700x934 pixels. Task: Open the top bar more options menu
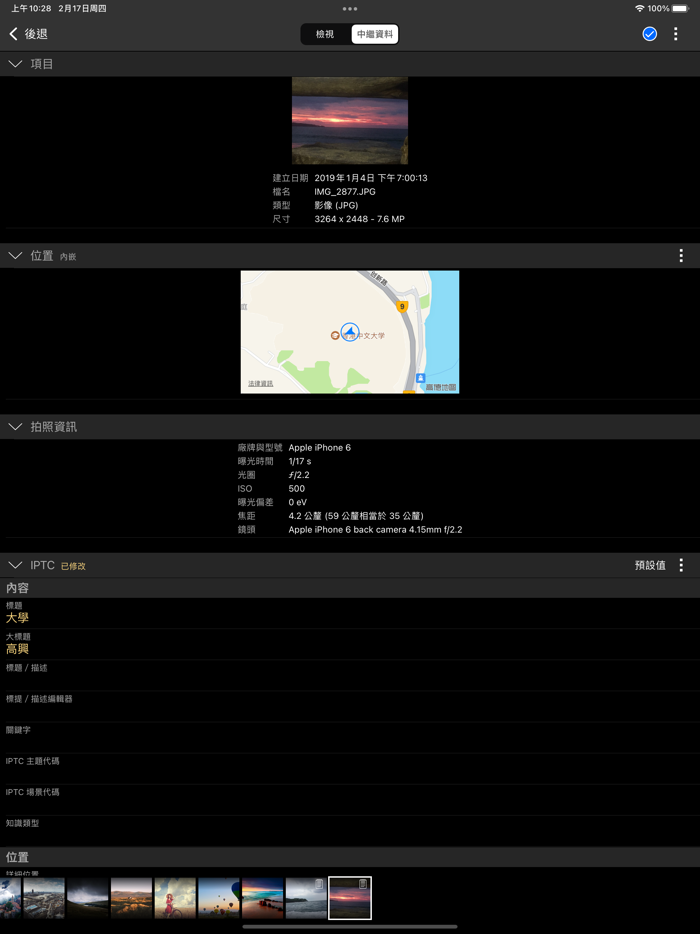click(676, 34)
